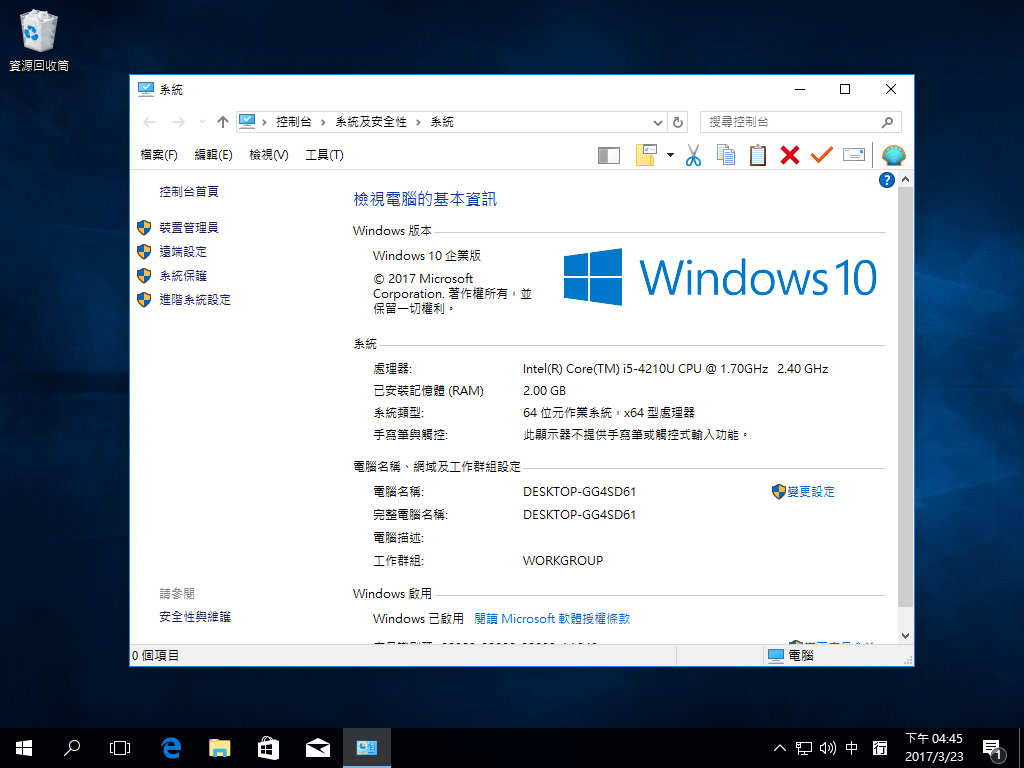Screen dimensions: 1024x768
Task: Open the 工具(T) menu
Action: (324, 155)
